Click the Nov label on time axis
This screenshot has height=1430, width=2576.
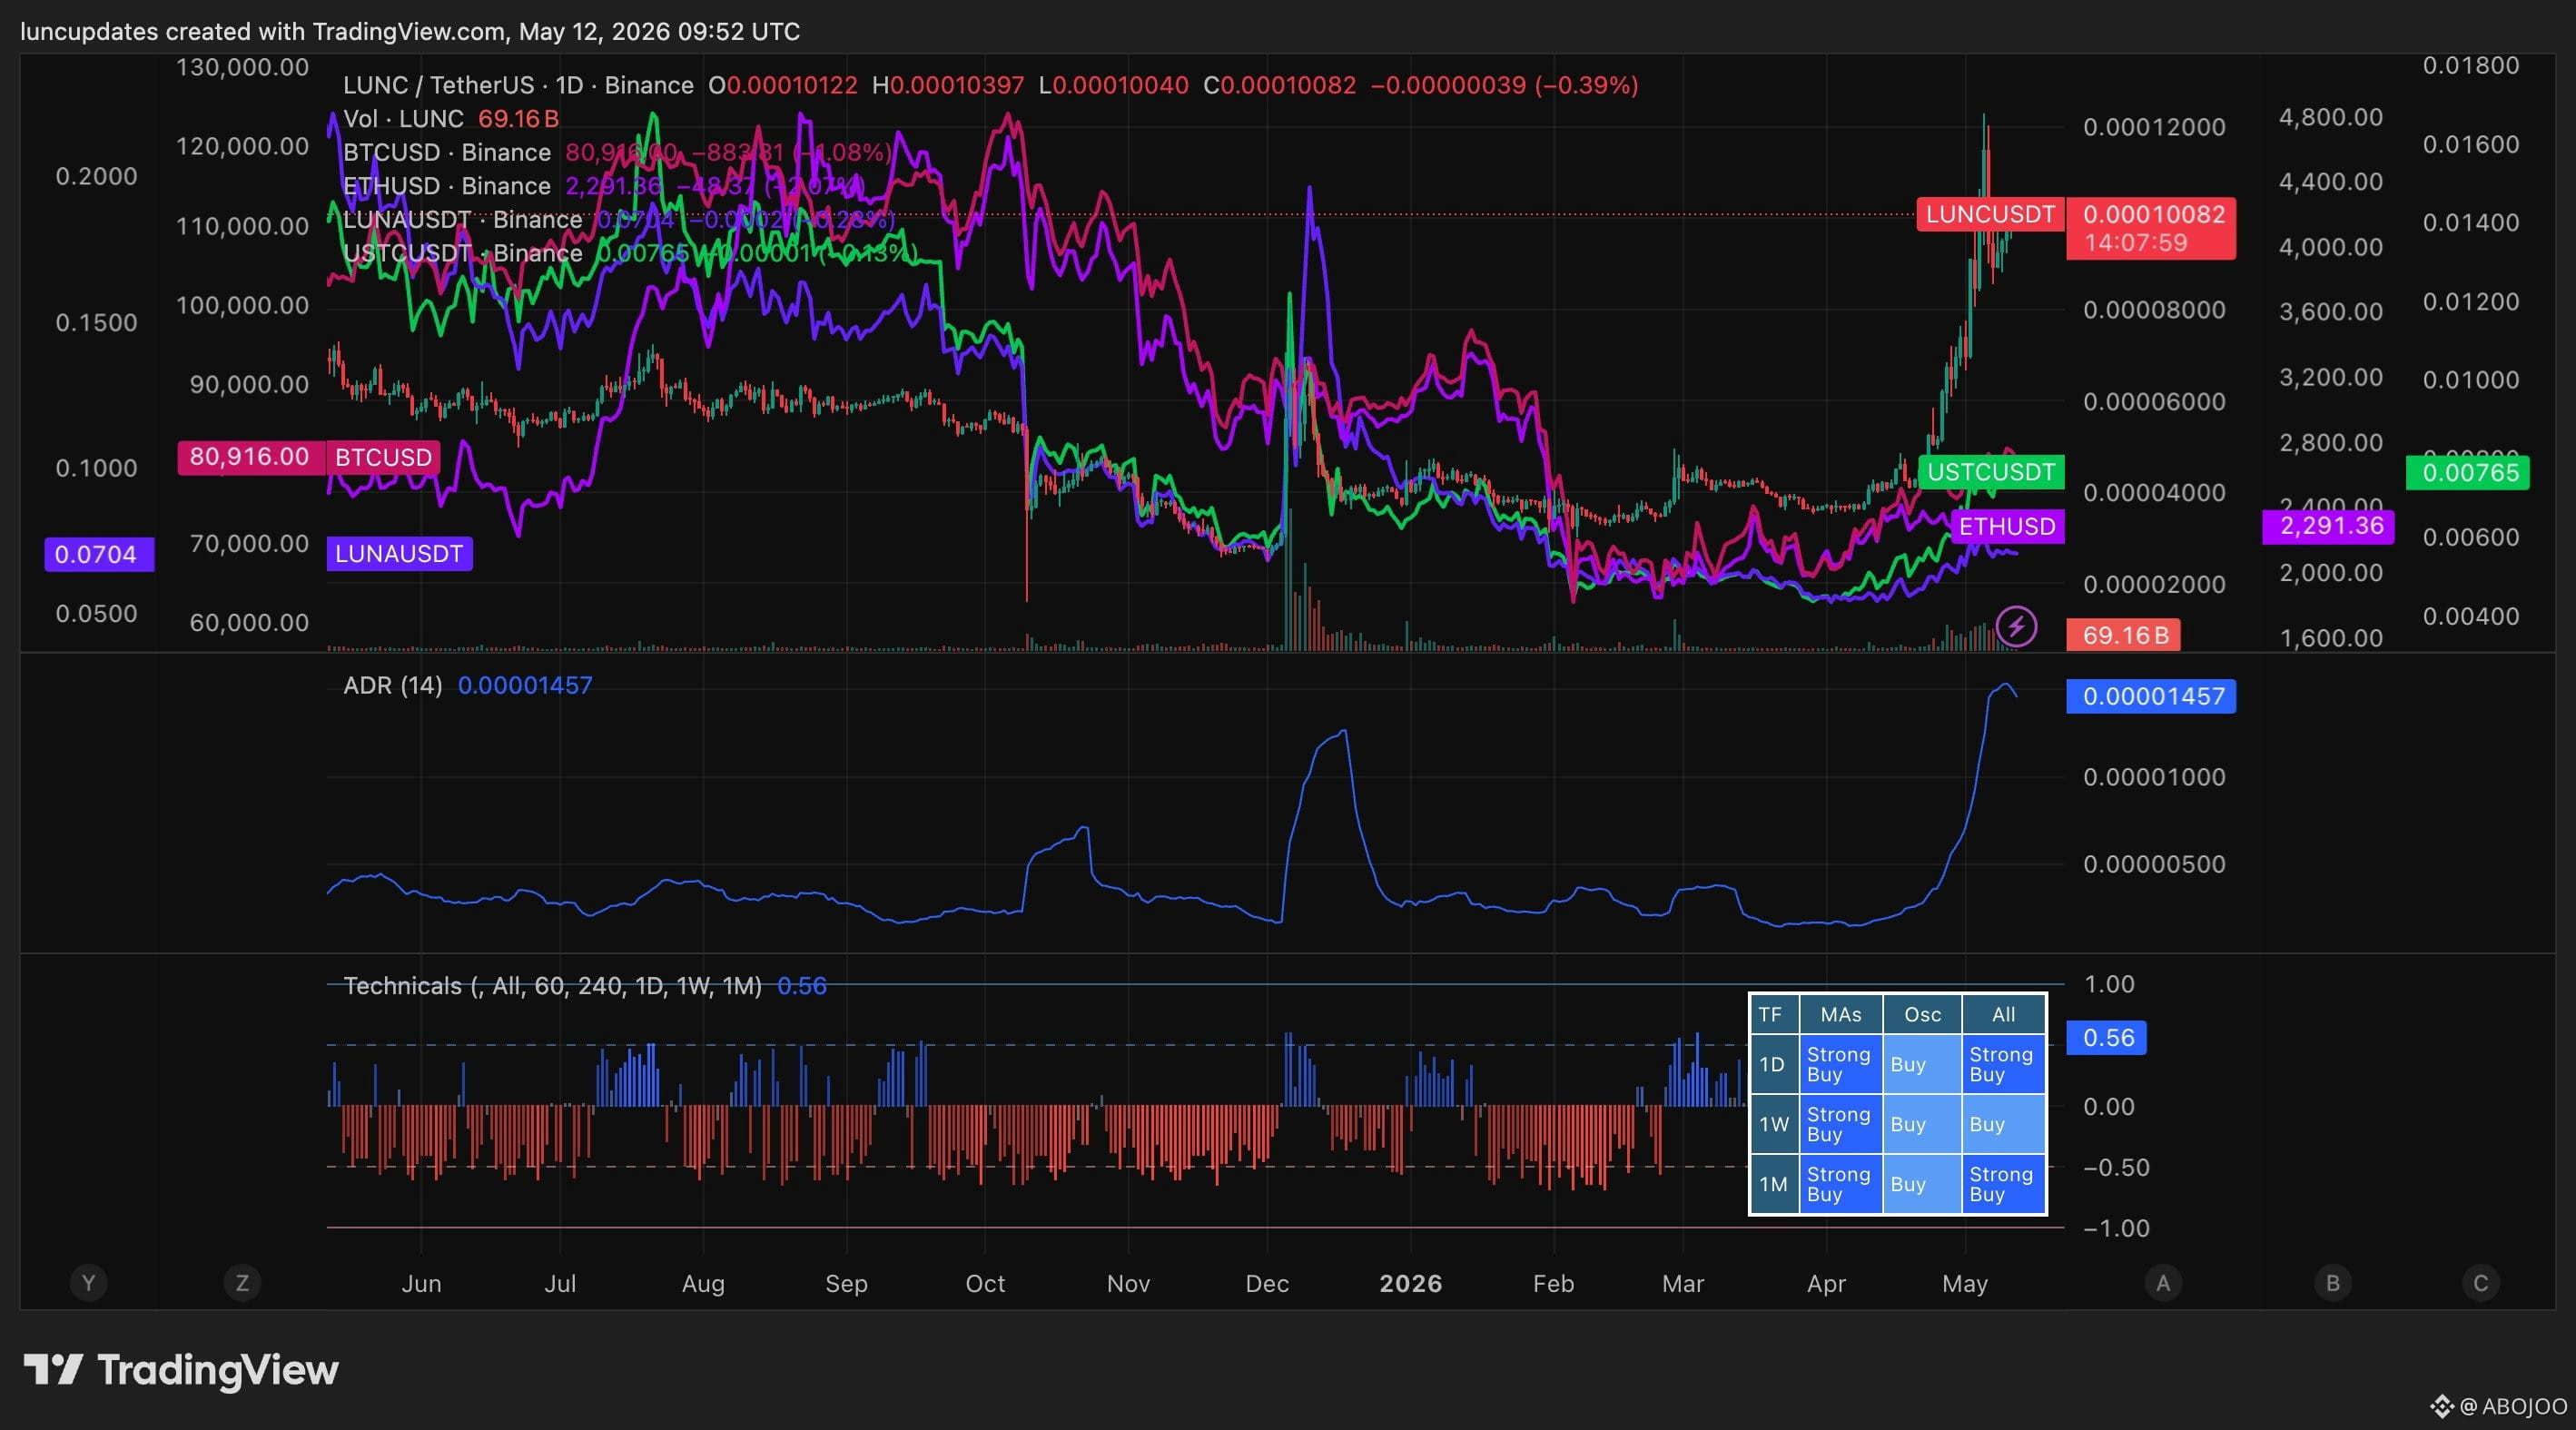pos(1128,1283)
